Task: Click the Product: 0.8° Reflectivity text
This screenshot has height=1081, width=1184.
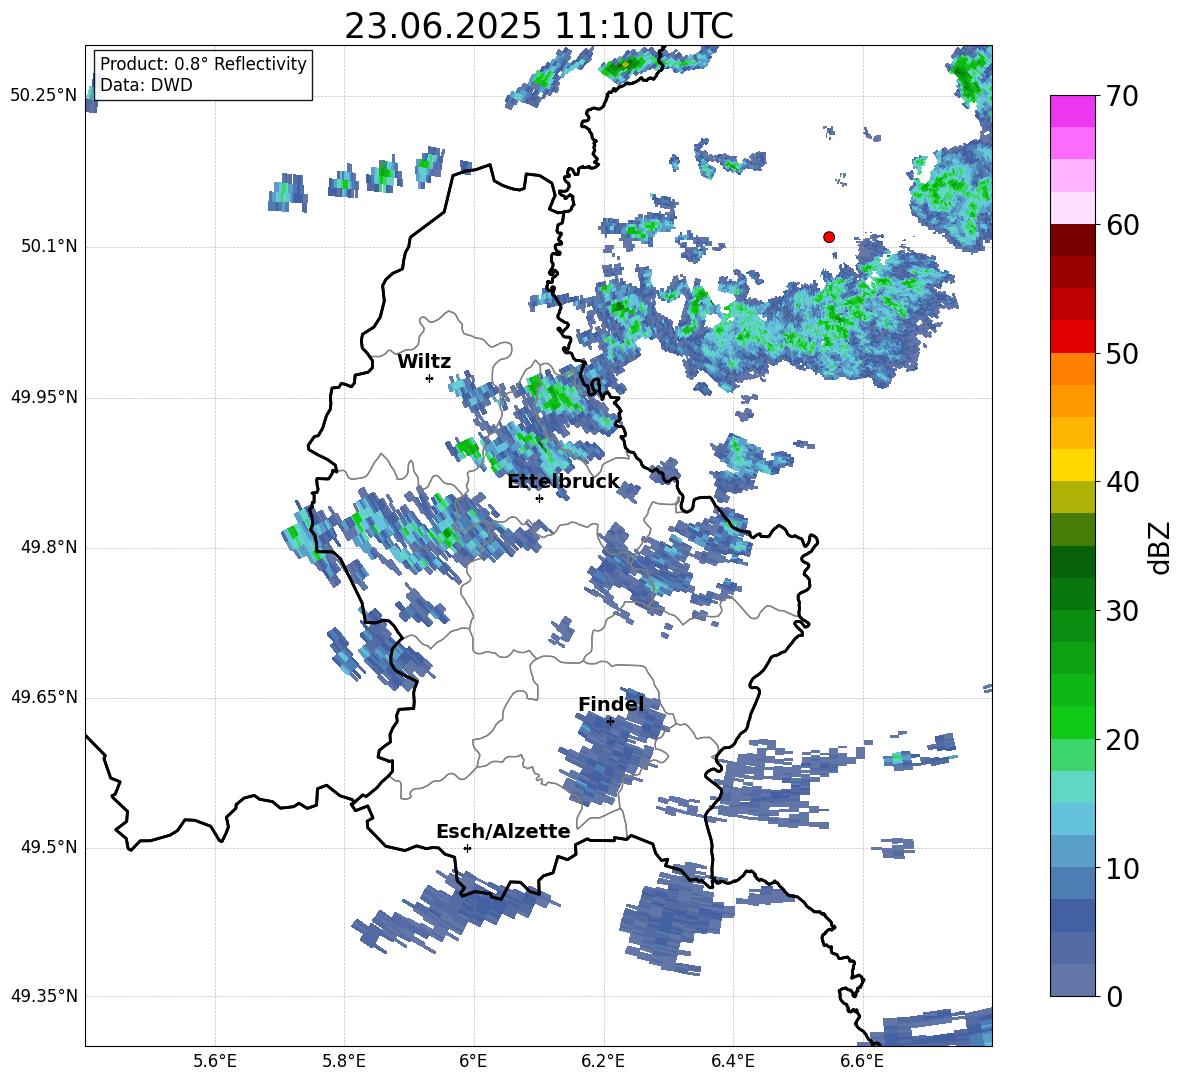Action: click(x=203, y=64)
